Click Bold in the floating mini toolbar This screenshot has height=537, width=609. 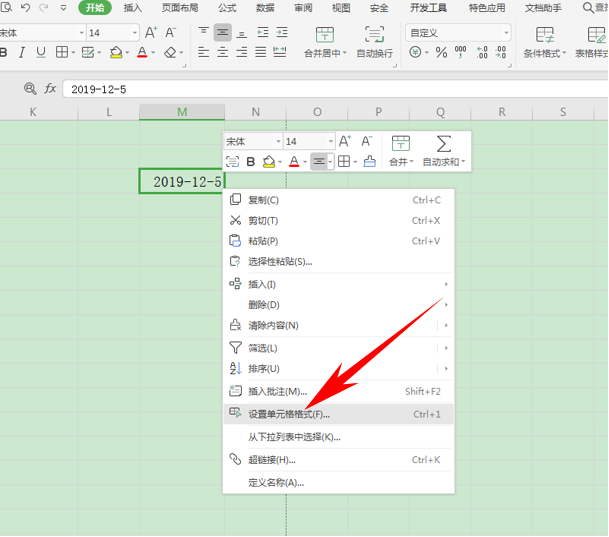(x=251, y=161)
